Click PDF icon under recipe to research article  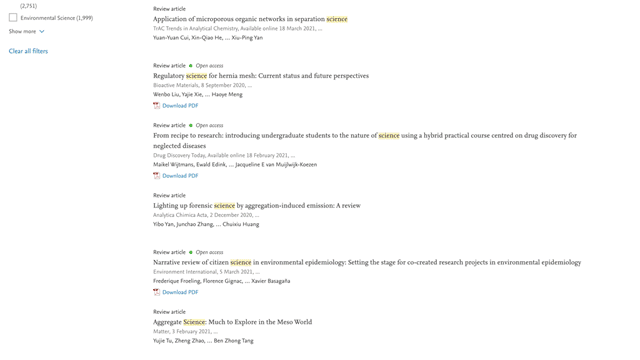point(156,176)
